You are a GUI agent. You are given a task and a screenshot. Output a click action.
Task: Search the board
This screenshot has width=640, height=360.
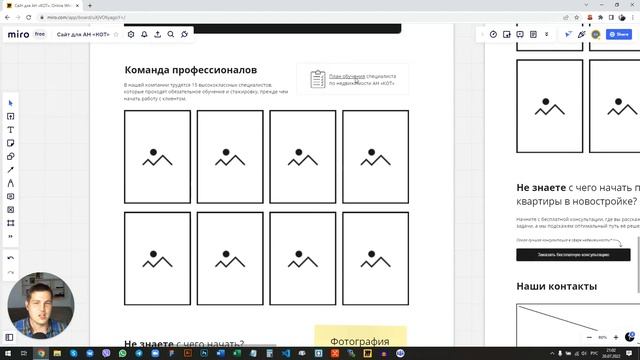pos(171,35)
